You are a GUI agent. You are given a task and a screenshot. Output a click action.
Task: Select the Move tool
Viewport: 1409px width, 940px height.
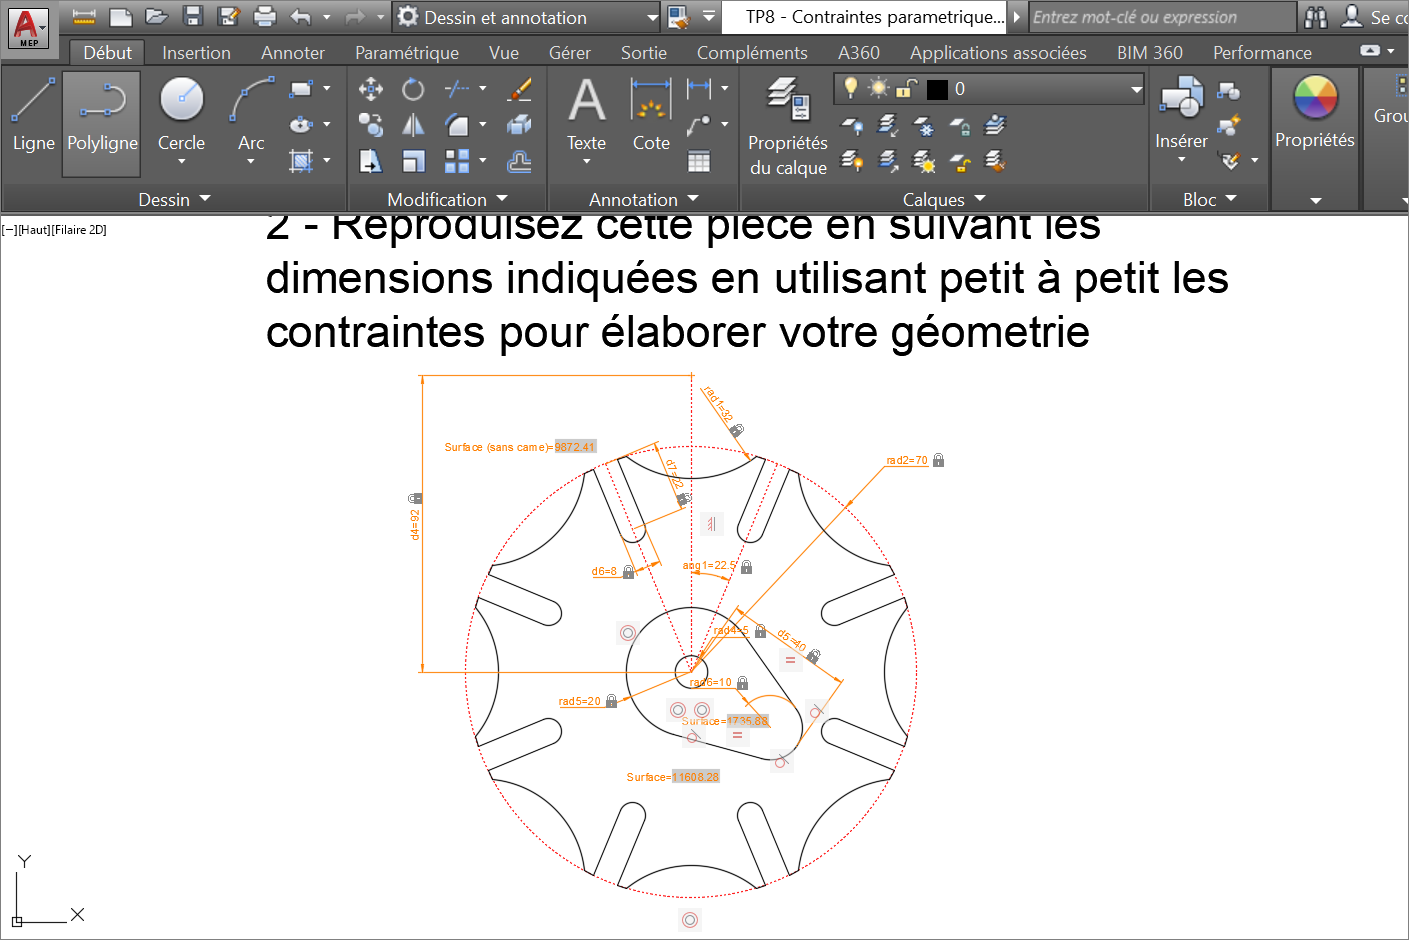point(371,89)
